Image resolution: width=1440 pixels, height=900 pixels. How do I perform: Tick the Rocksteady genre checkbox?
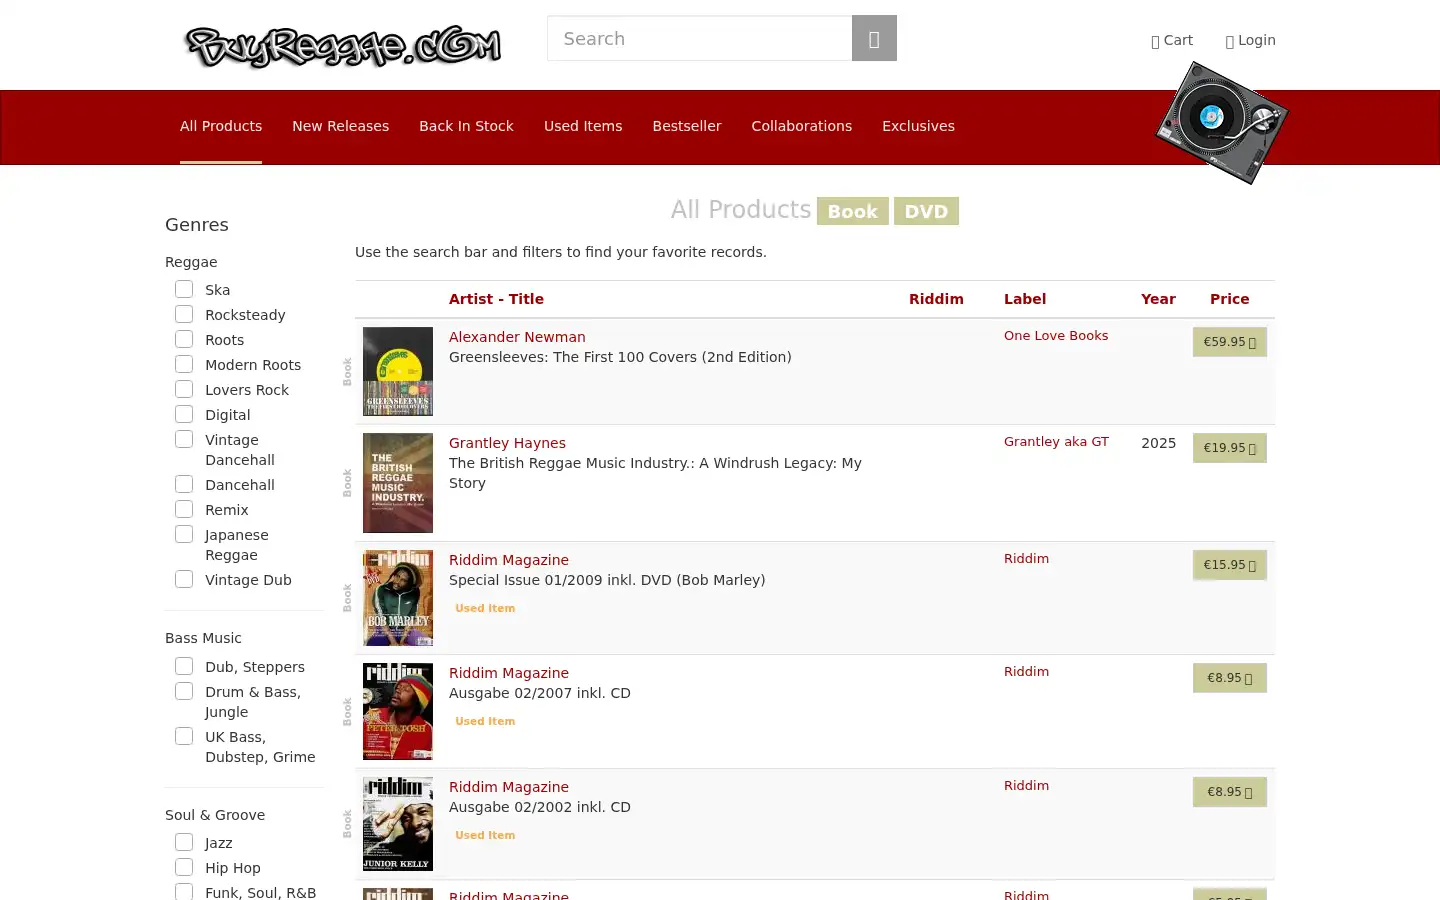[184, 314]
